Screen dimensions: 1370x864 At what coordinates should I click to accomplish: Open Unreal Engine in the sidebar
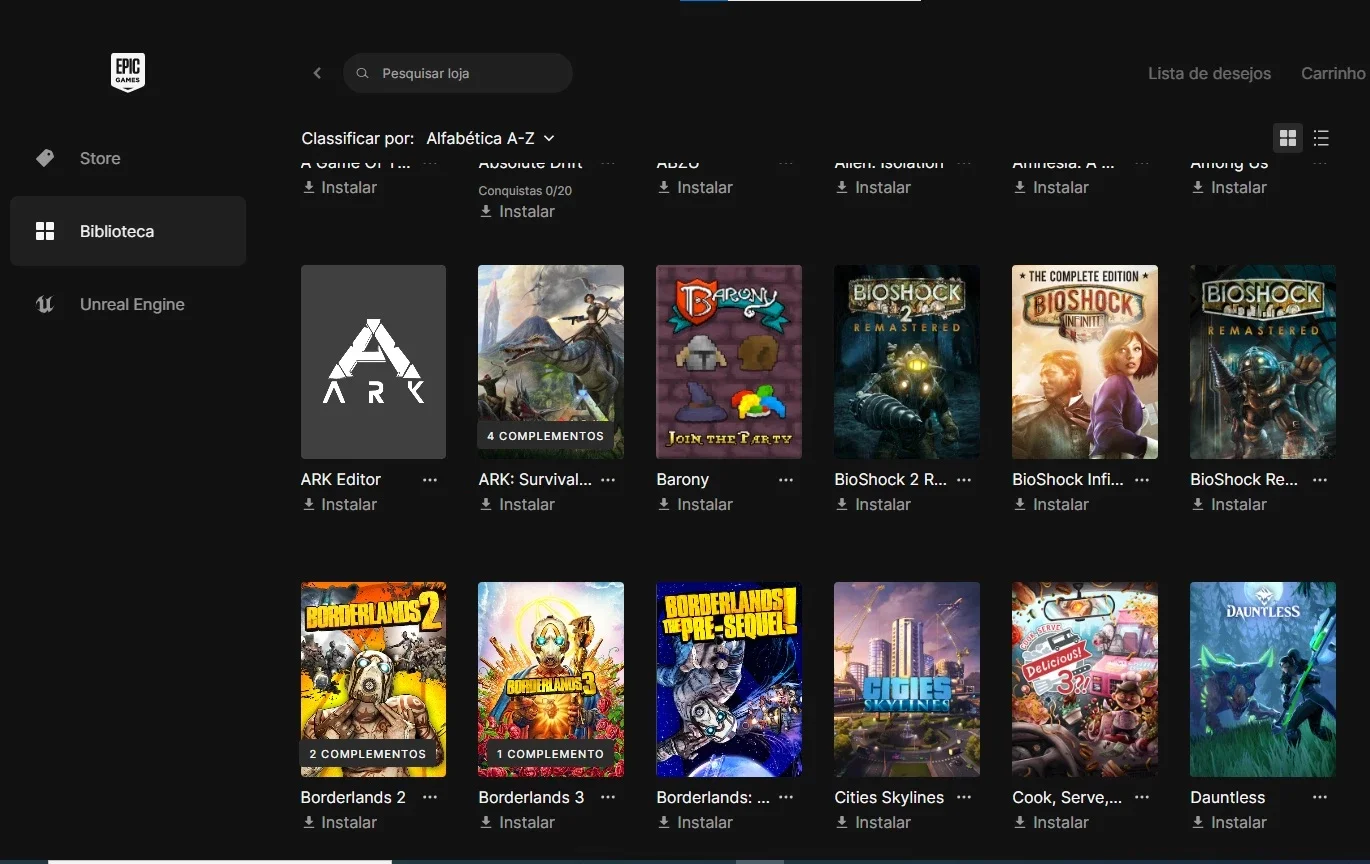pyautogui.click(x=128, y=304)
